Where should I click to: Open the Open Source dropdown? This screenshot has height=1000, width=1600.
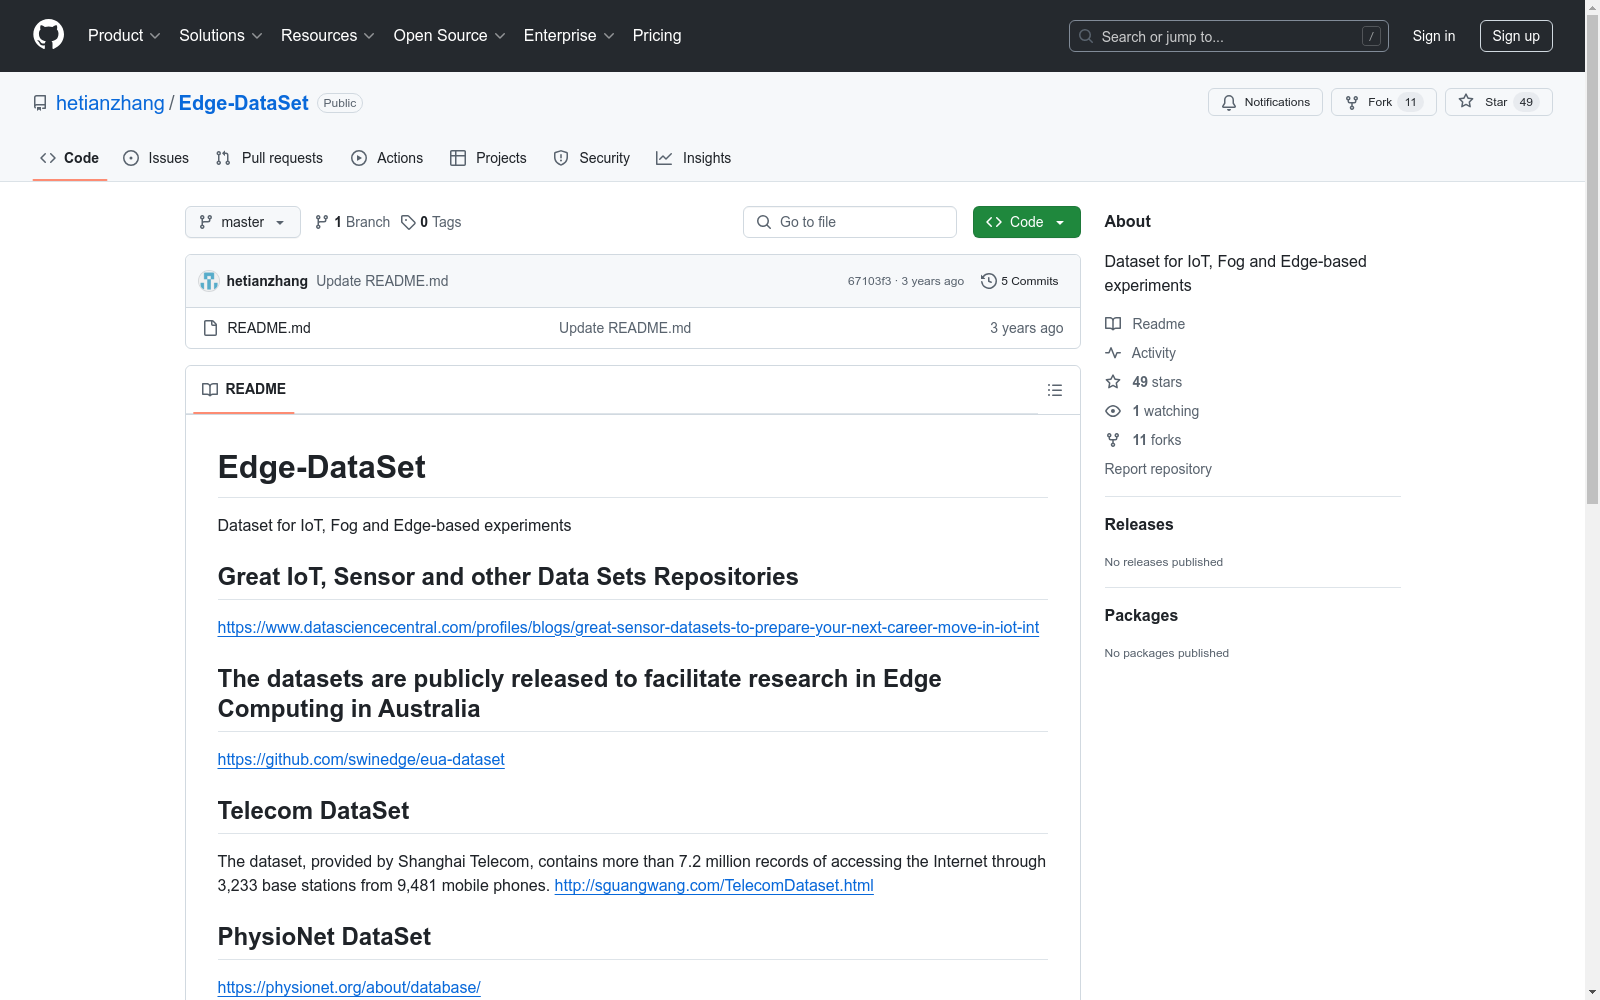[x=449, y=35]
